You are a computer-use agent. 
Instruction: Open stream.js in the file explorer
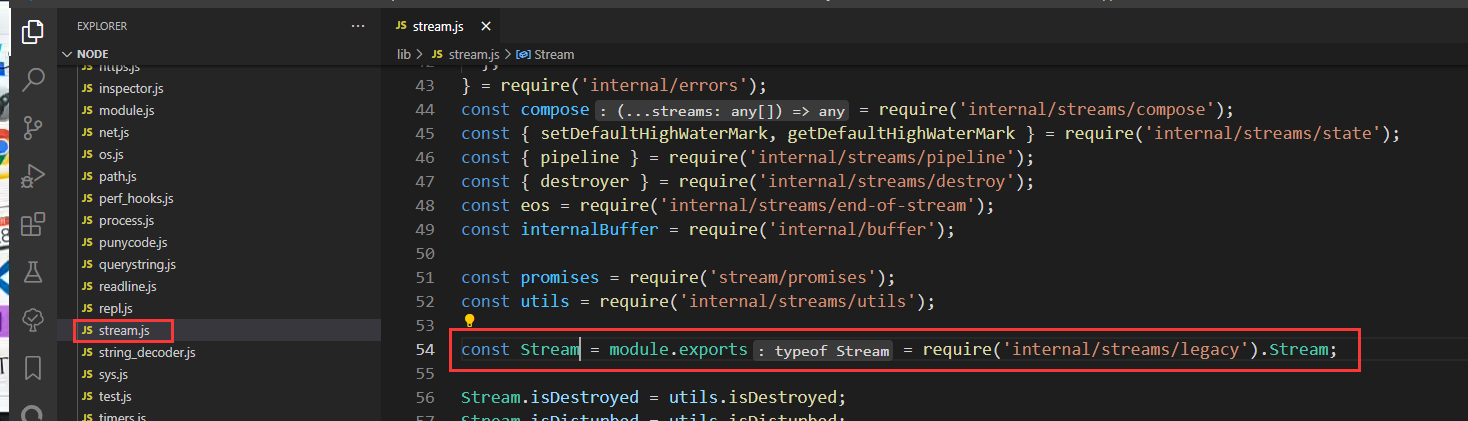(125, 330)
